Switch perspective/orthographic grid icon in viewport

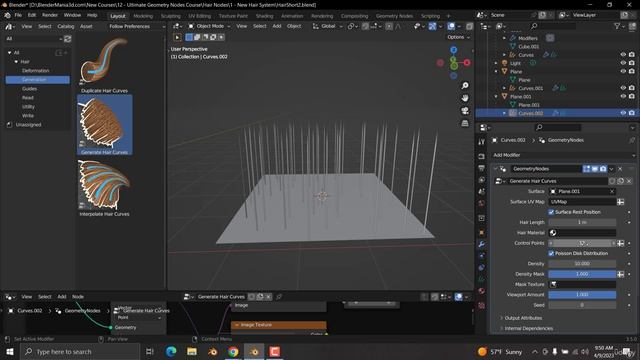(465, 123)
